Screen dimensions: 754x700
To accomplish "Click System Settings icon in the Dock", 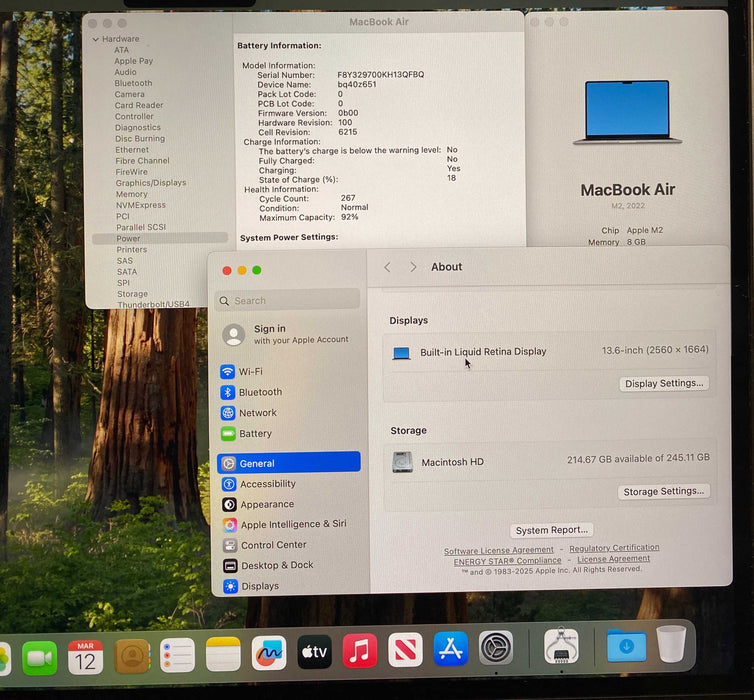I will [x=496, y=648].
